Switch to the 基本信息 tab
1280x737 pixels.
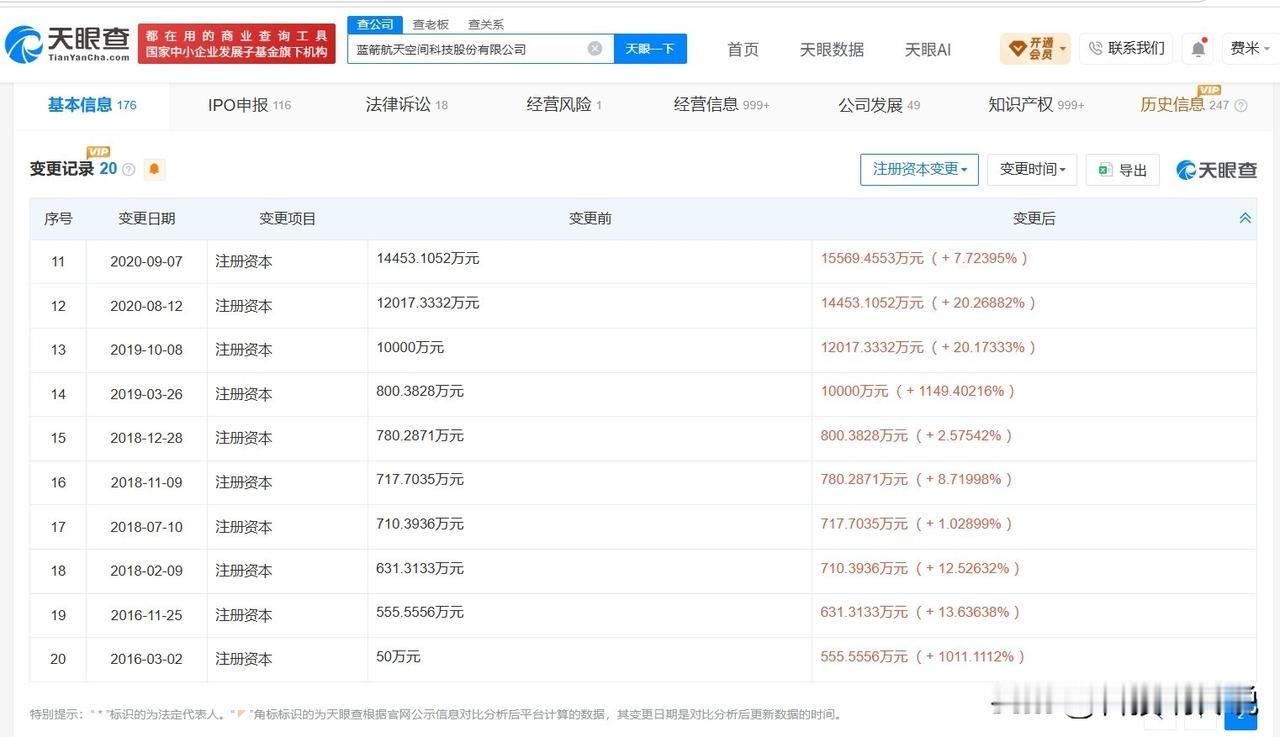[92, 105]
